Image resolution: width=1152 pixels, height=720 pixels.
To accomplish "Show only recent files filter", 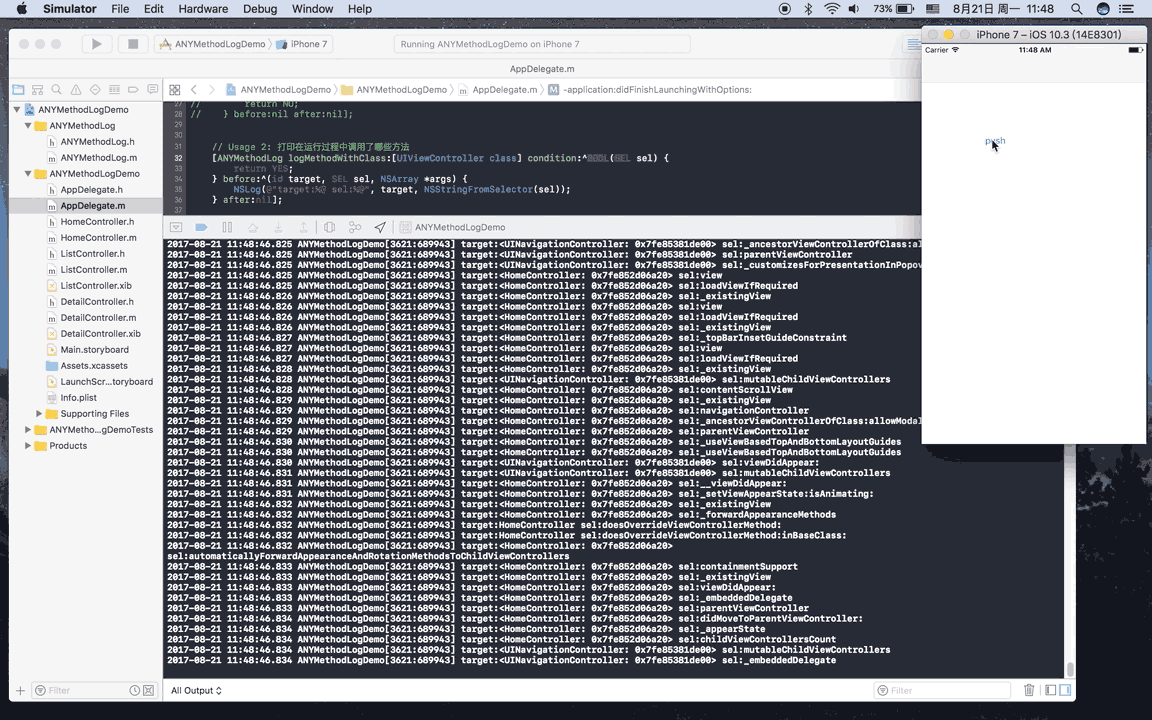I will (x=134, y=691).
